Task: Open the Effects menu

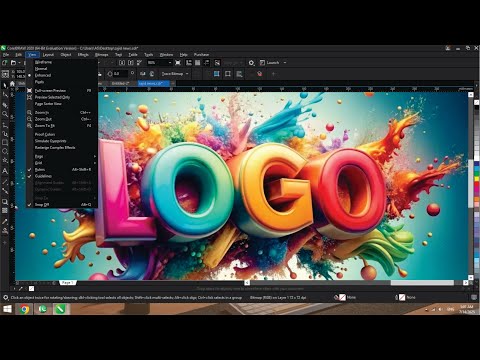Action: (x=83, y=55)
